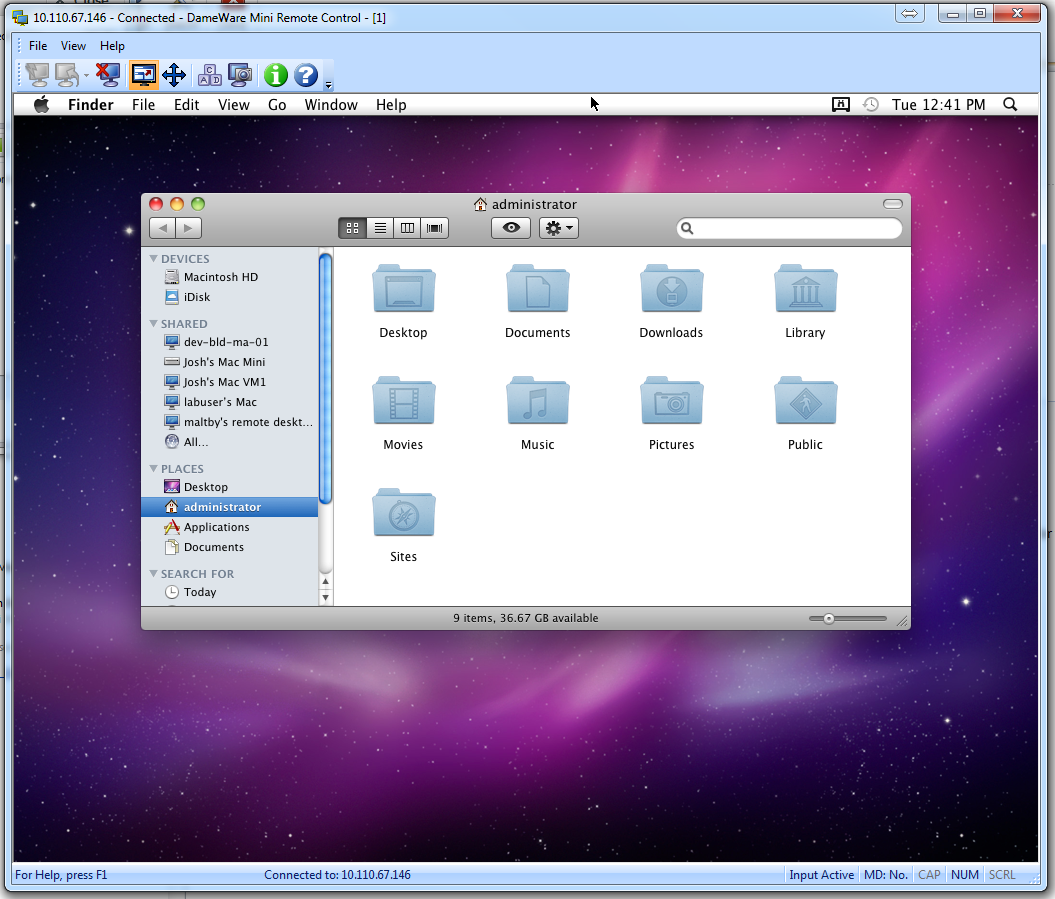Select labuser's Mac in sidebar
The width and height of the screenshot is (1055, 899).
[229, 402]
